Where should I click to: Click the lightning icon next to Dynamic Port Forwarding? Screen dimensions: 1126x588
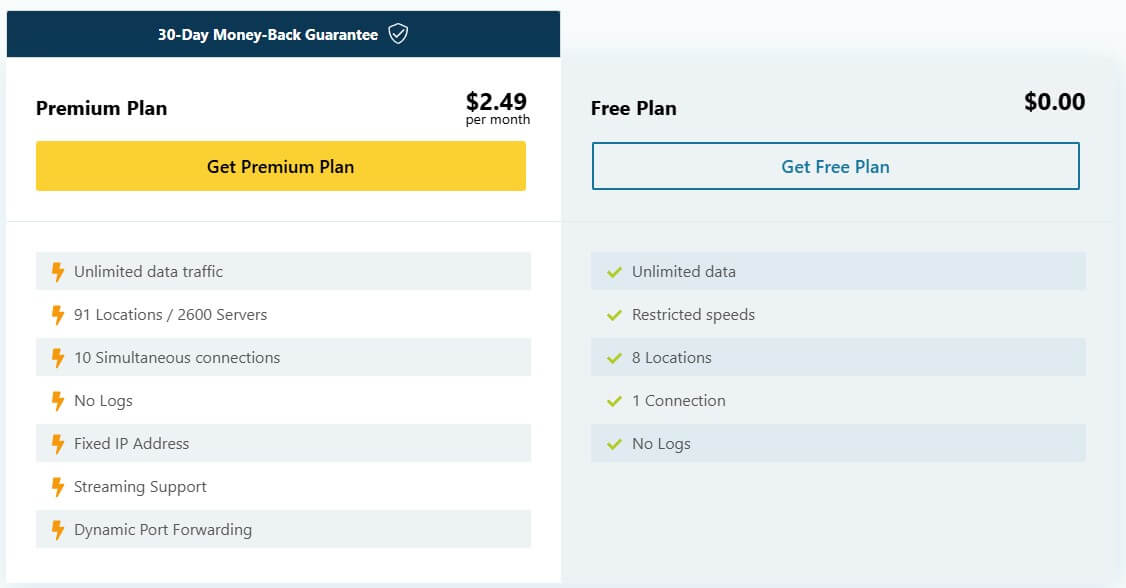(57, 529)
